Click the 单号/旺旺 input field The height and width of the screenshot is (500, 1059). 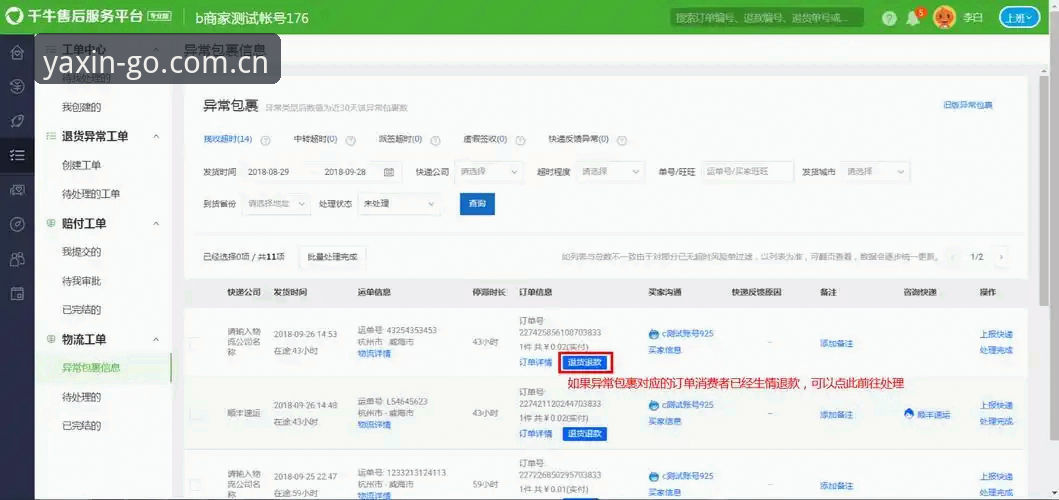pos(748,172)
